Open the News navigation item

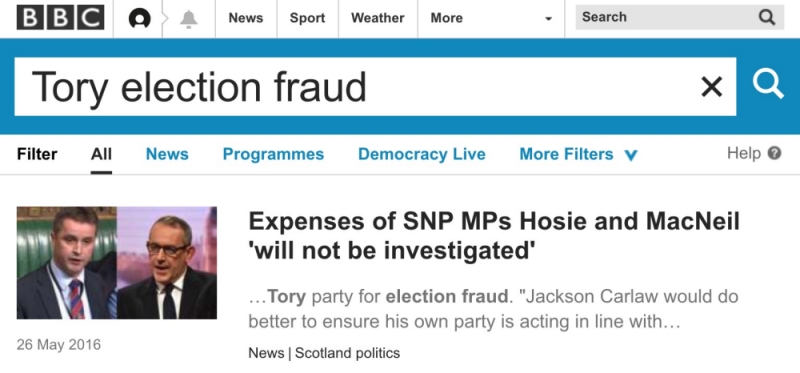tap(246, 18)
